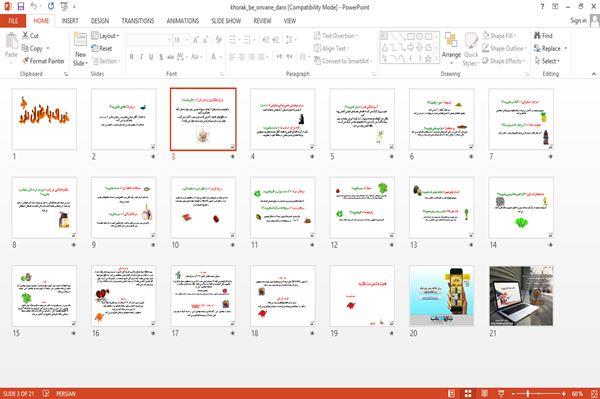The height and width of the screenshot is (399, 600).
Task: Click the Reset slide button
Action: click(101, 48)
